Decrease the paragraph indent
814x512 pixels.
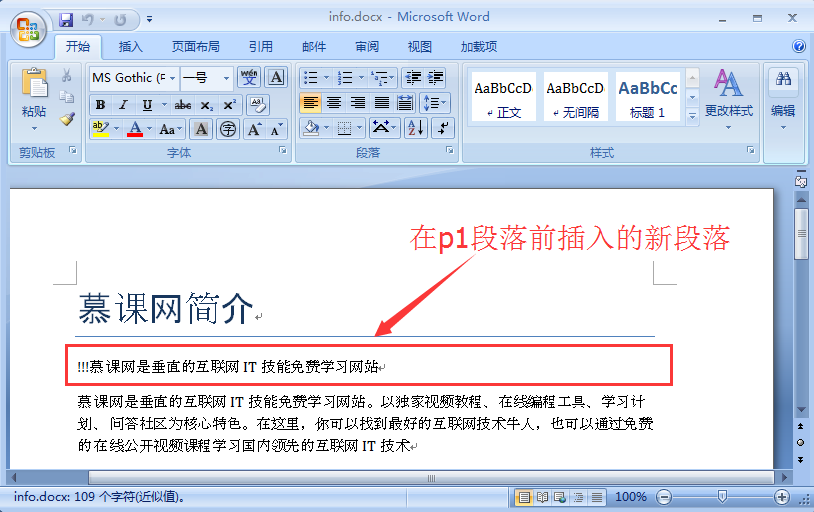pos(413,78)
